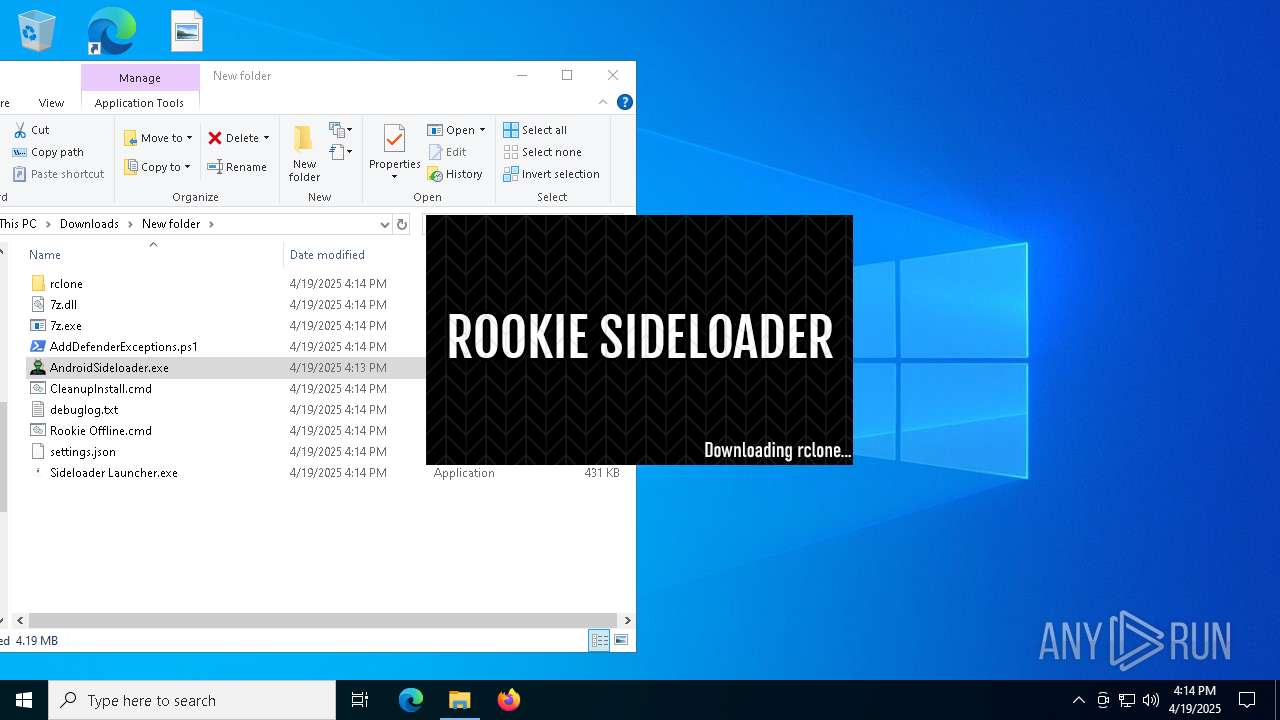
Task: Launch Firefox from taskbar
Action: pos(508,700)
